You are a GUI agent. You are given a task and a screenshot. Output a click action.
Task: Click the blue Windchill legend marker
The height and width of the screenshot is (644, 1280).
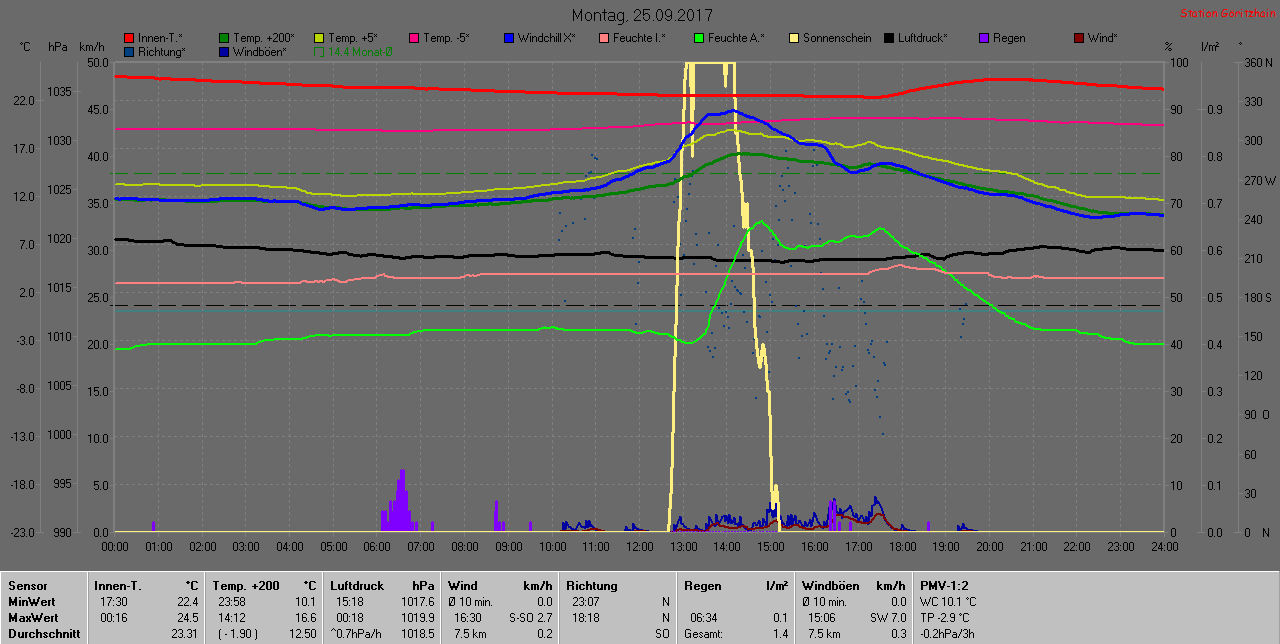coord(509,38)
